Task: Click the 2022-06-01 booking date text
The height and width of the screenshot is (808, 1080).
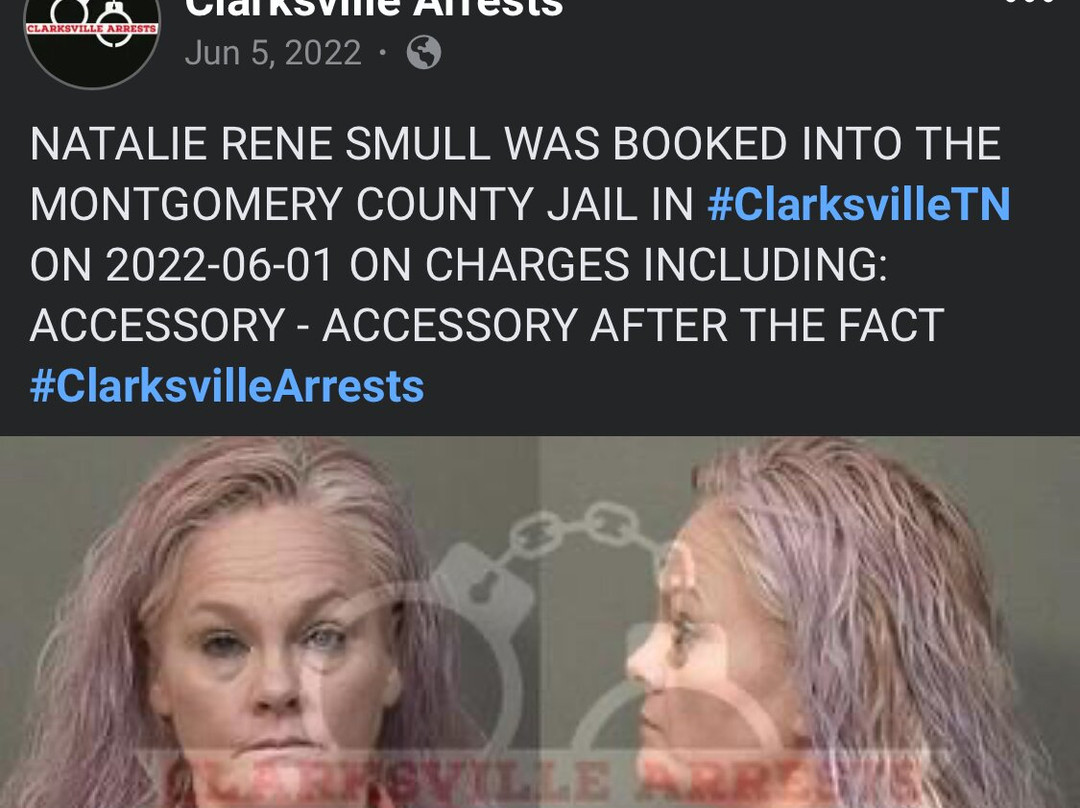Action: click(x=220, y=265)
